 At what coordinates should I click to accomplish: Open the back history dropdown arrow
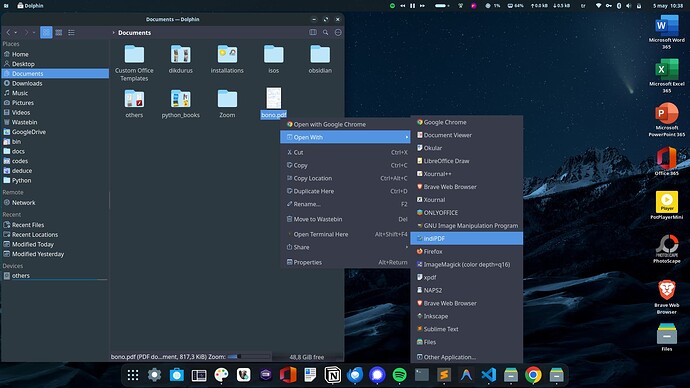16,33
